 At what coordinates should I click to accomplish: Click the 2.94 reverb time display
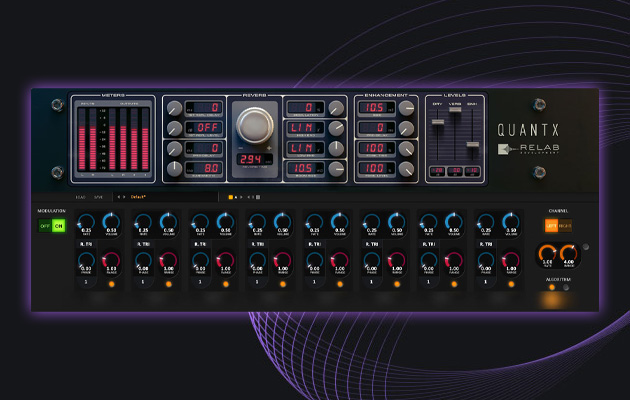pos(254,159)
